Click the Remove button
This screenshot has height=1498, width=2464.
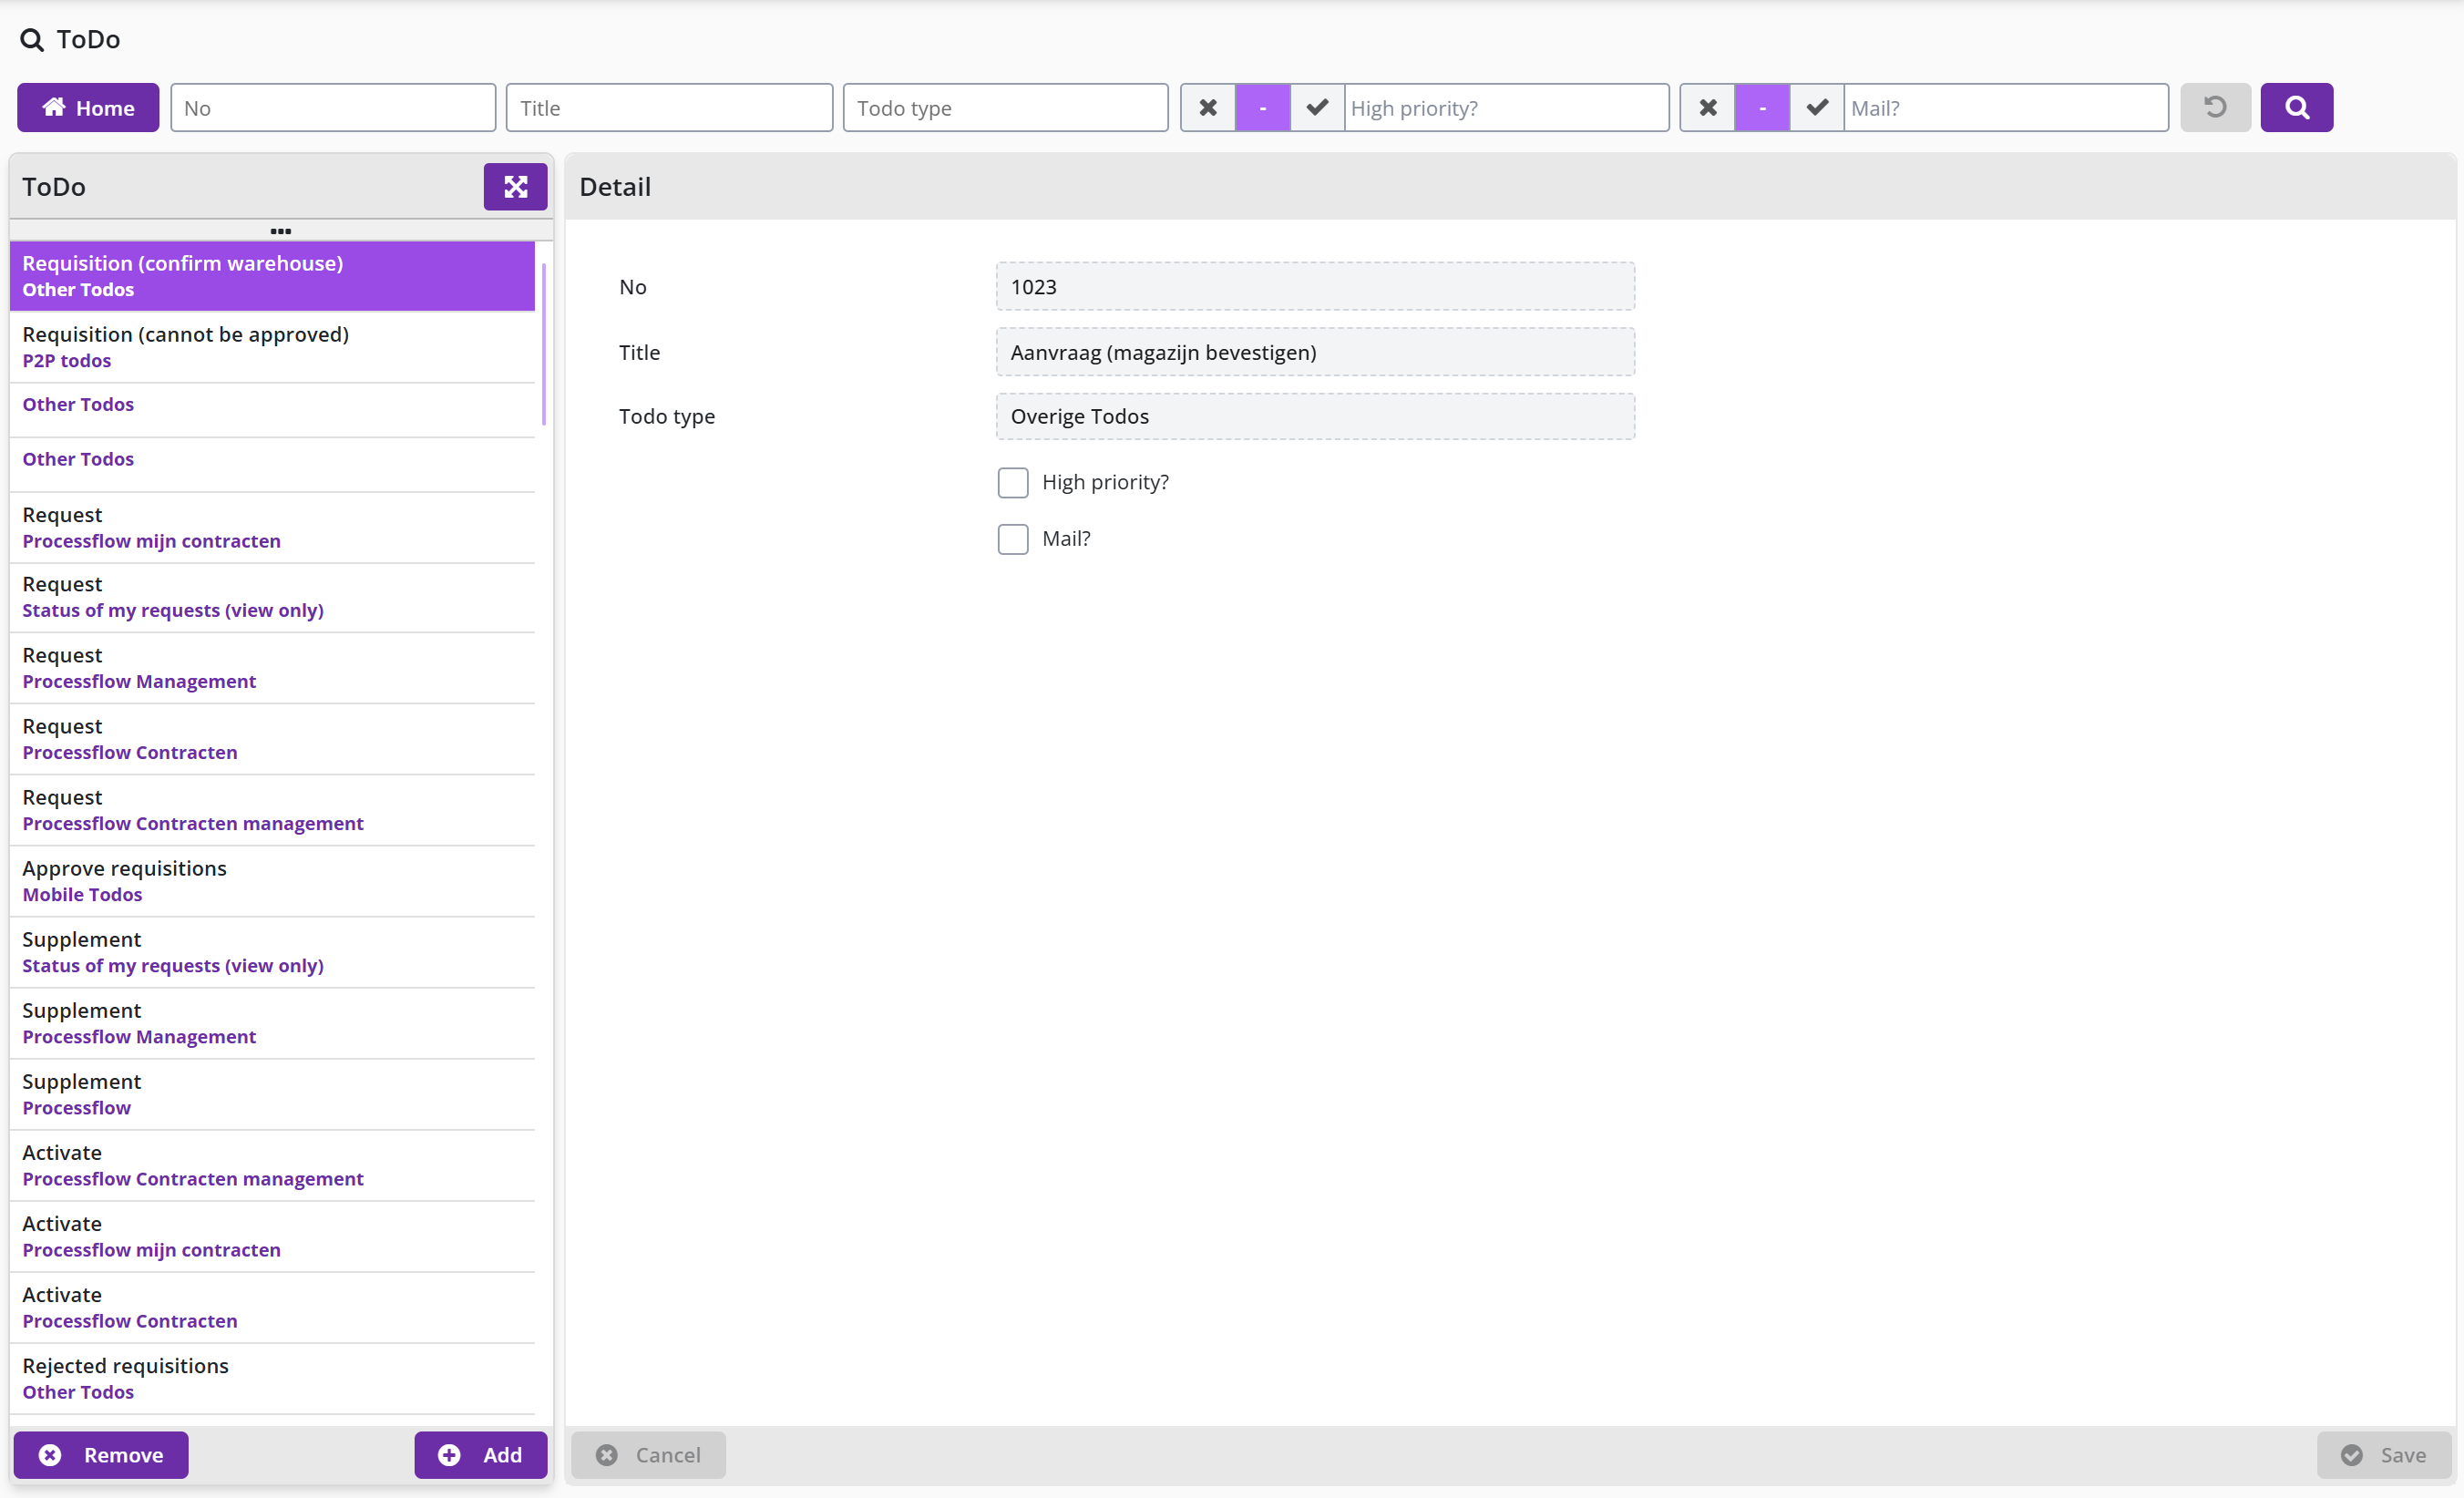pos(101,1454)
